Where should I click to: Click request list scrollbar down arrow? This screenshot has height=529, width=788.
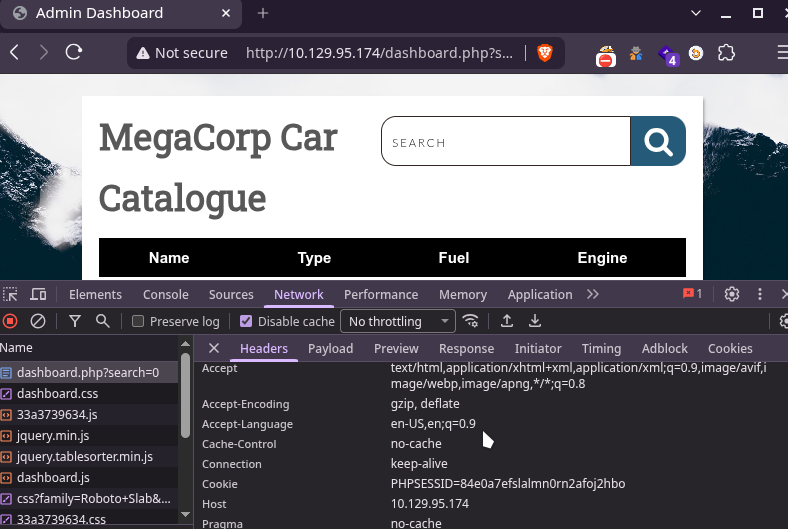coord(185,514)
